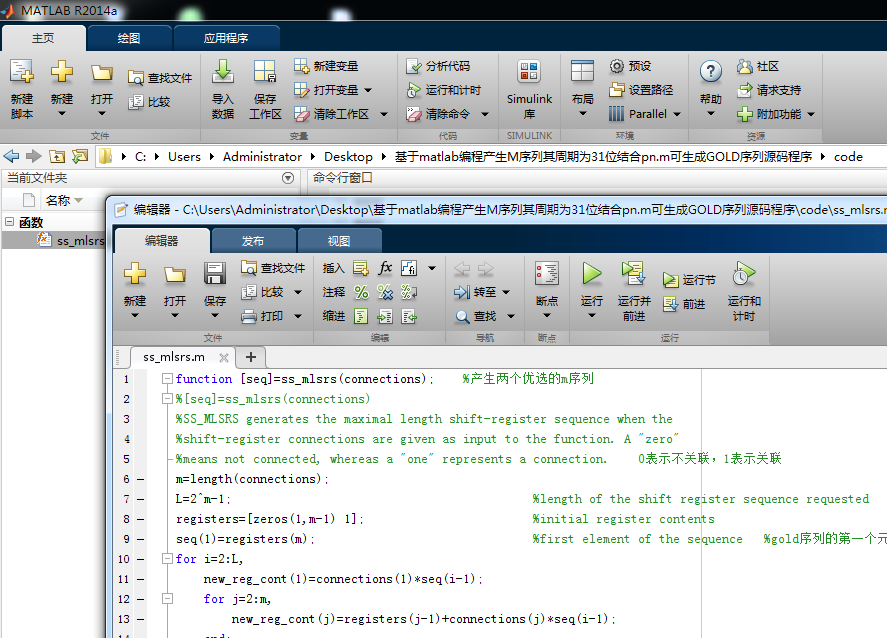Open Community (社区) link icon
Image resolution: width=887 pixels, height=638 pixels.
[744, 66]
